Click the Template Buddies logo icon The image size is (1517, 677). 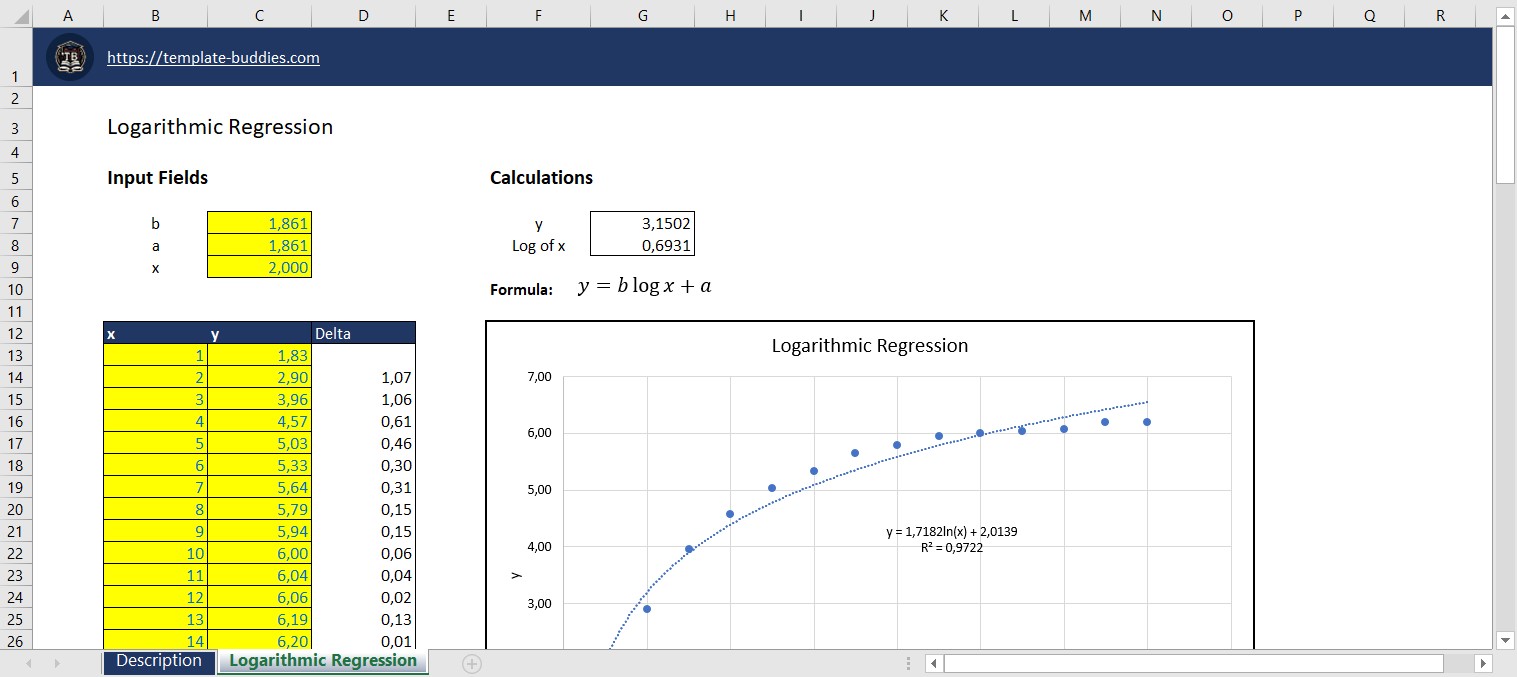69,57
